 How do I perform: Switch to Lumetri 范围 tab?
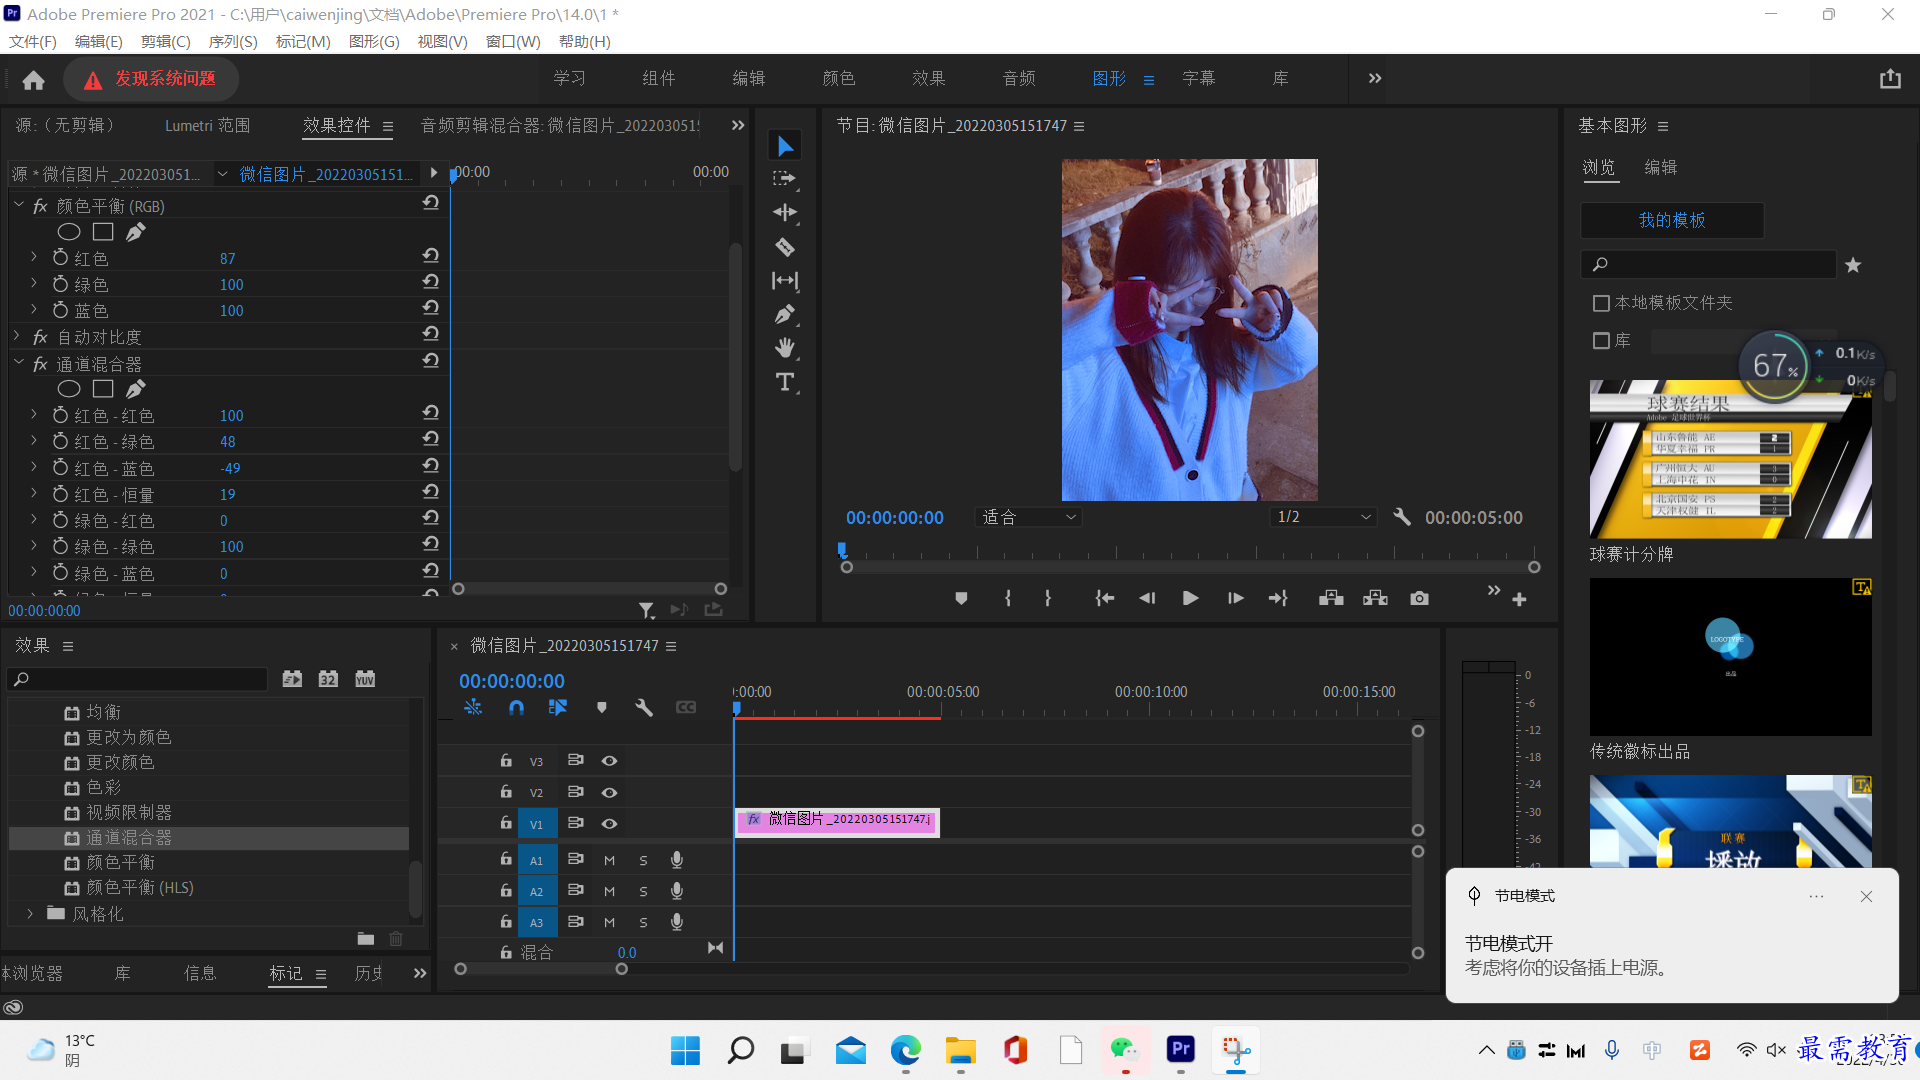[208, 125]
